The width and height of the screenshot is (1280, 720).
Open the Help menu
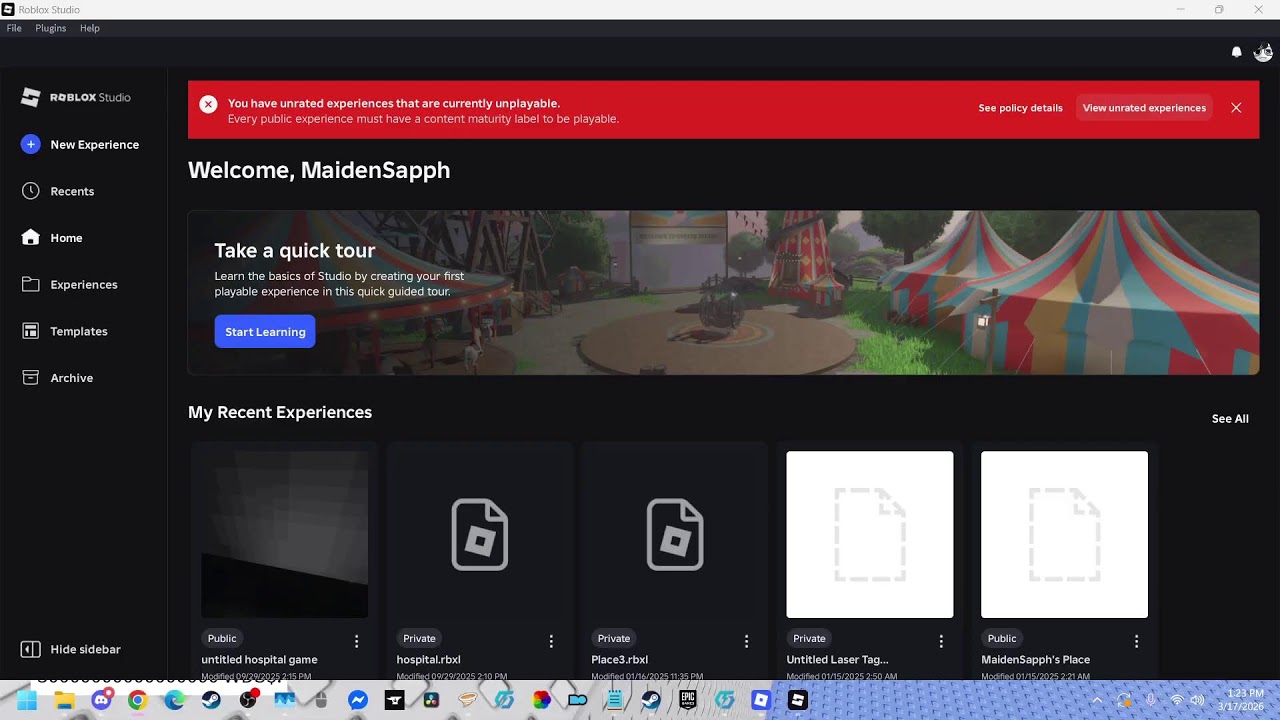pyautogui.click(x=90, y=28)
